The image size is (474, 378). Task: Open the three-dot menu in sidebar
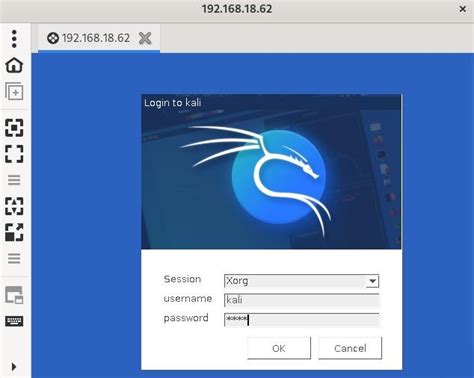tap(14, 39)
